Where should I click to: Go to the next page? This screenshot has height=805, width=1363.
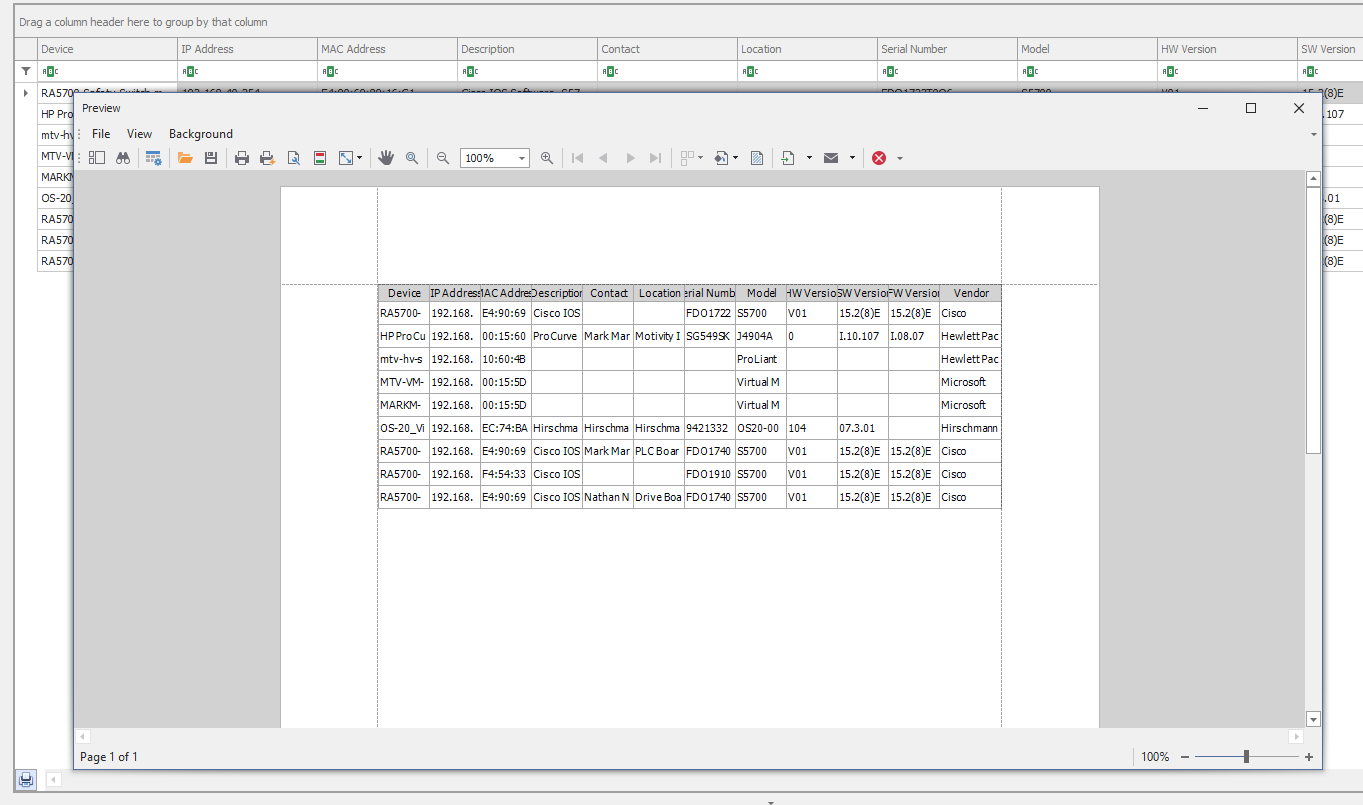[630, 158]
